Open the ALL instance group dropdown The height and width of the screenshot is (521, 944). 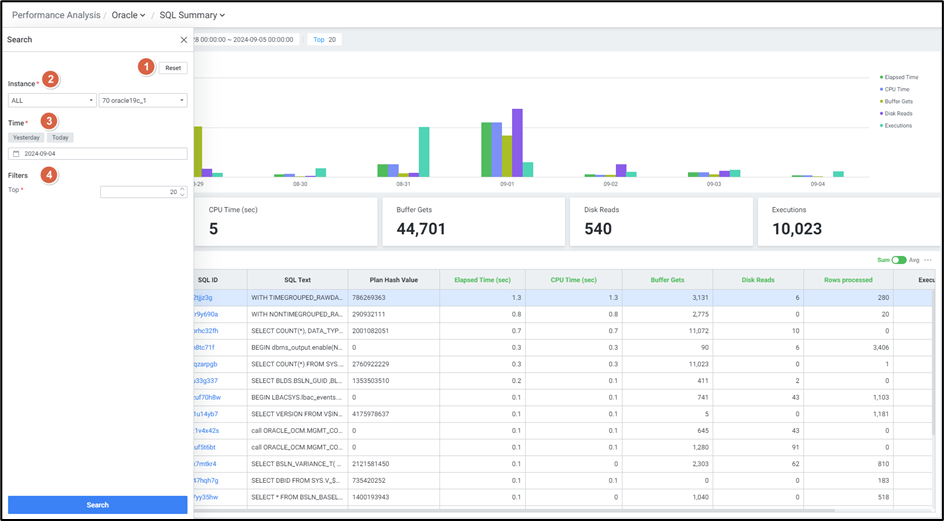[52, 100]
